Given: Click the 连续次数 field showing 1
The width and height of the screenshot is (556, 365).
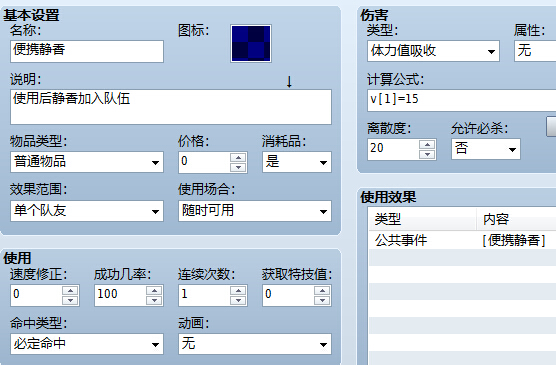Looking at the screenshot, I should [x=204, y=295].
